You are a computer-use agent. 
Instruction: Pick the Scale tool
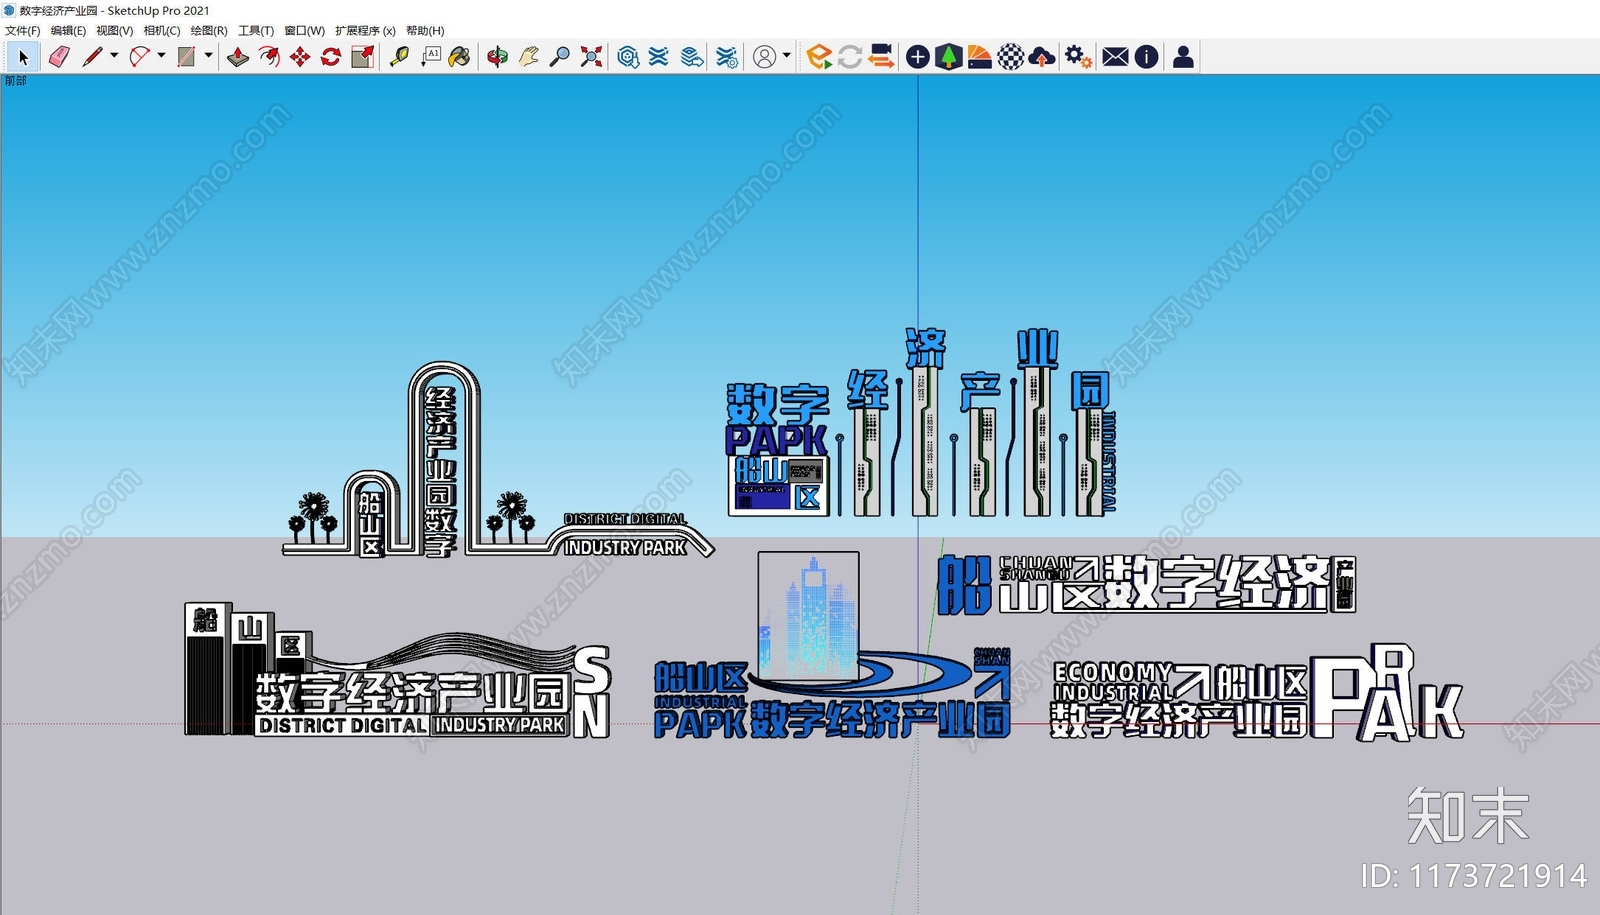(362, 57)
